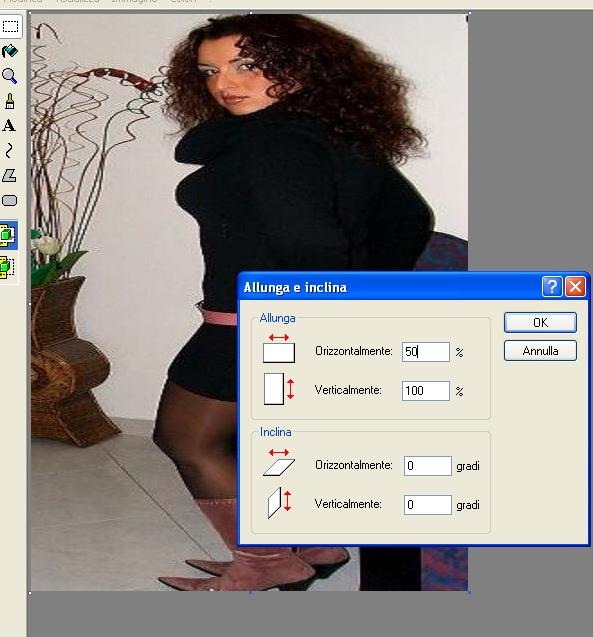Focus the Inclina Orizzontalmente gradi field
This screenshot has height=637, width=593.
[x=427, y=466]
